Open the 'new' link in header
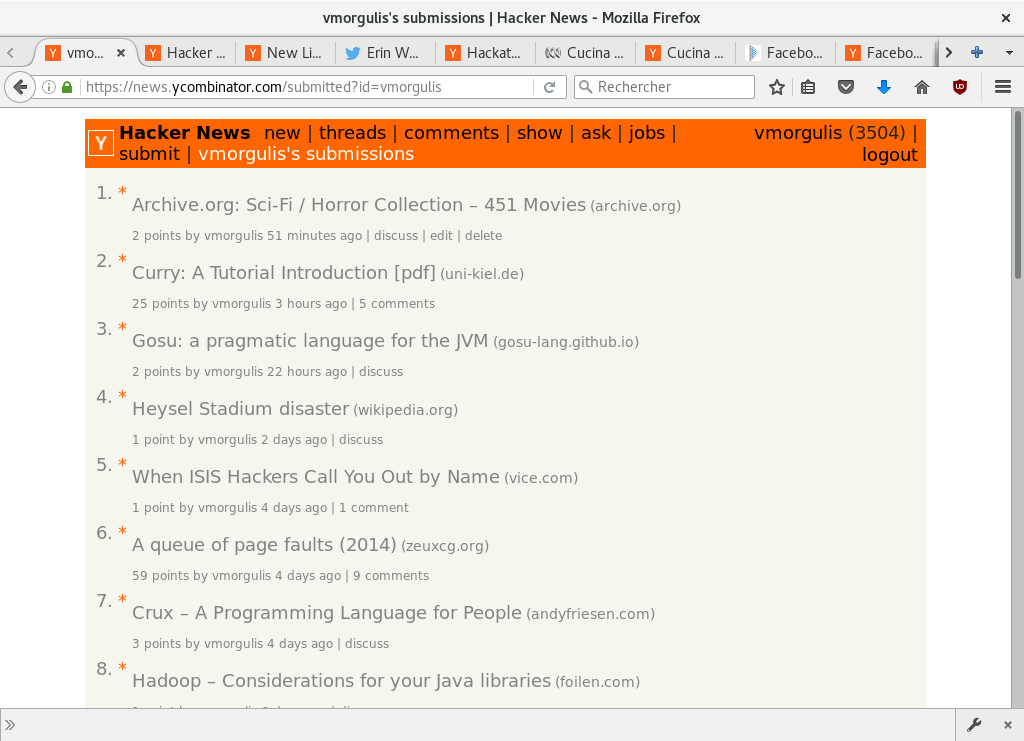This screenshot has width=1024, height=741. (x=282, y=133)
